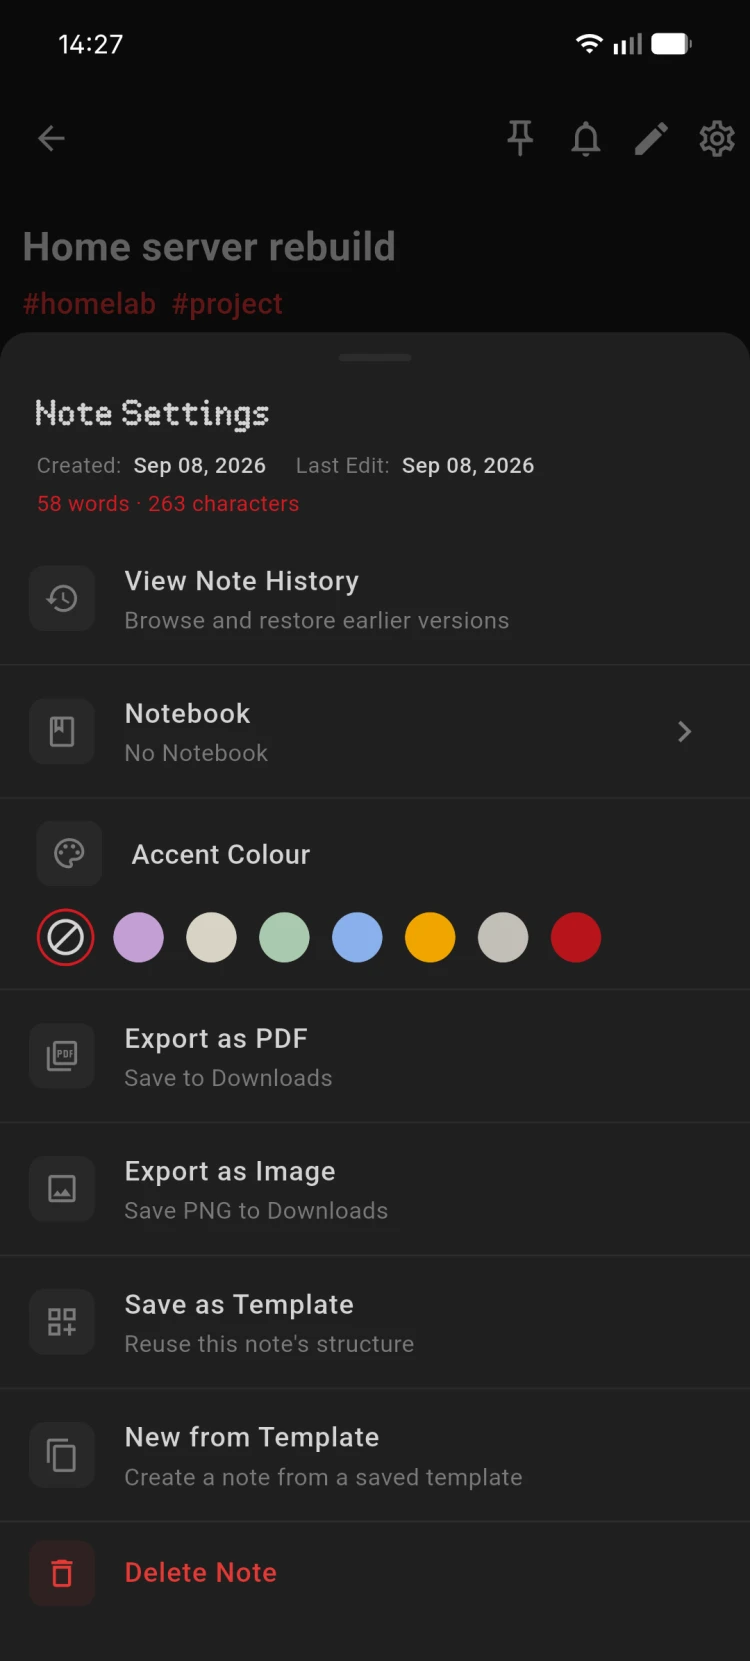The image size is (750, 1661).
Task: Tap the Home server rebuild title
Action: 209,247
